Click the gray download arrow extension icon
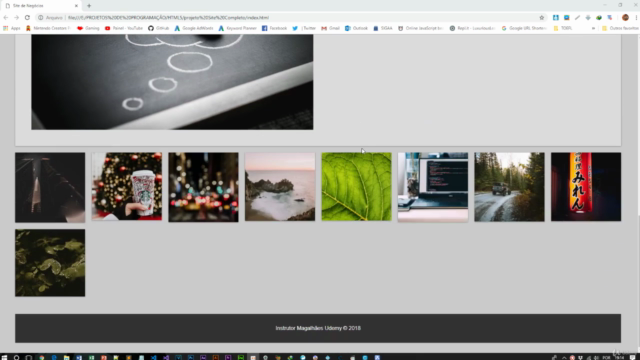This screenshot has width=640, height=360. coord(588,18)
